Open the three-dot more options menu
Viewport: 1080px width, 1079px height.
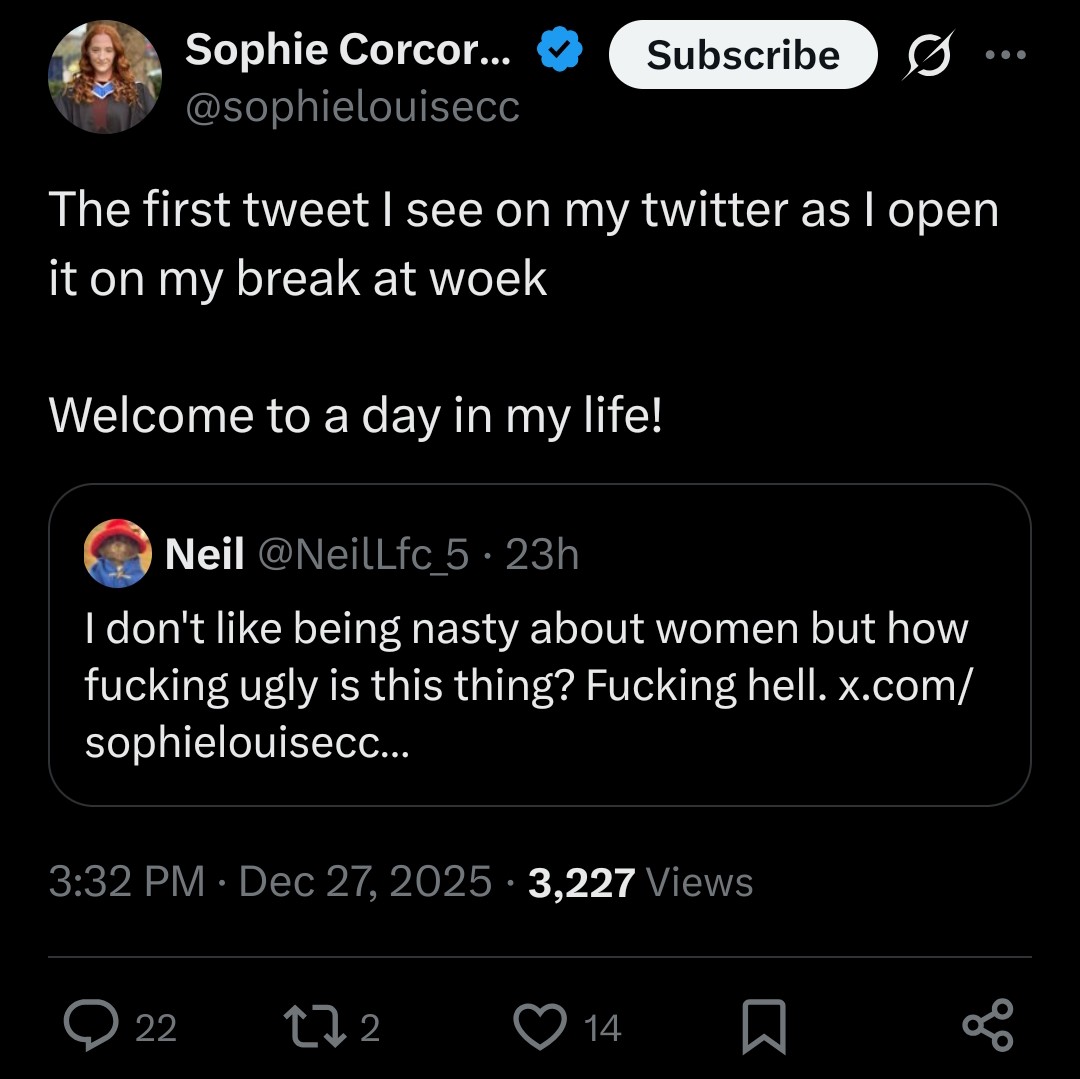1005,56
